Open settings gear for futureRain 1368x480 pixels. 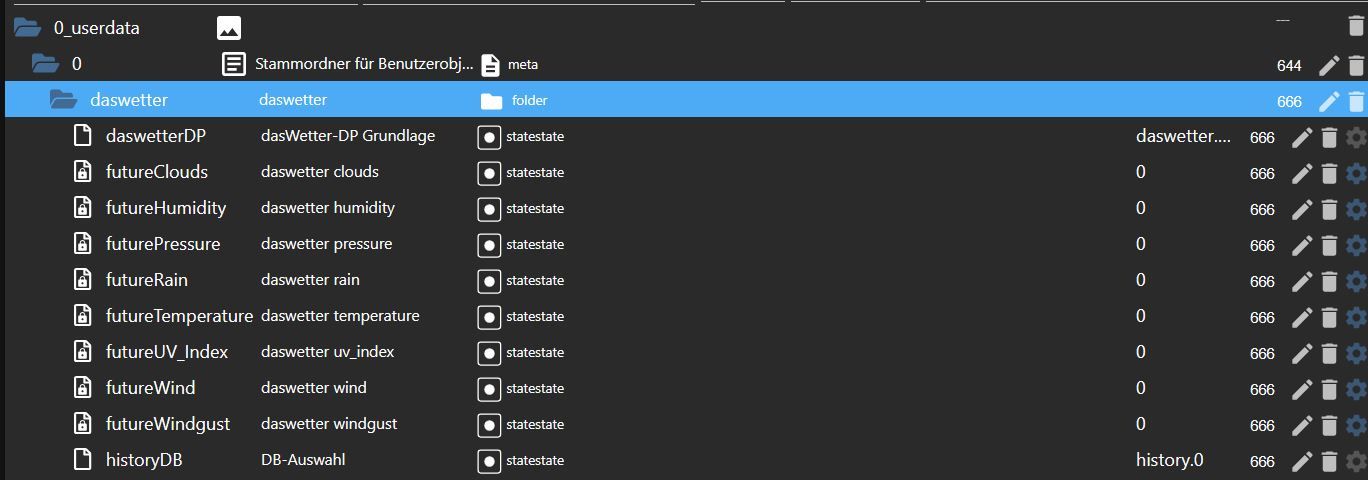tap(1356, 281)
